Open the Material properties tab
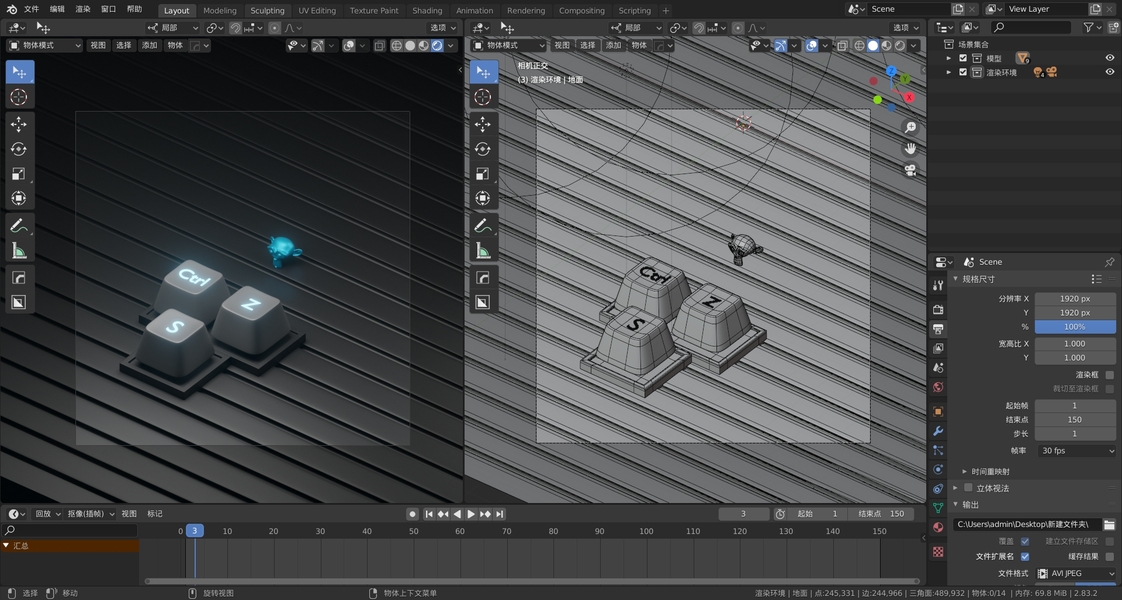Image resolution: width=1122 pixels, height=600 pixels. pos(938,528)
